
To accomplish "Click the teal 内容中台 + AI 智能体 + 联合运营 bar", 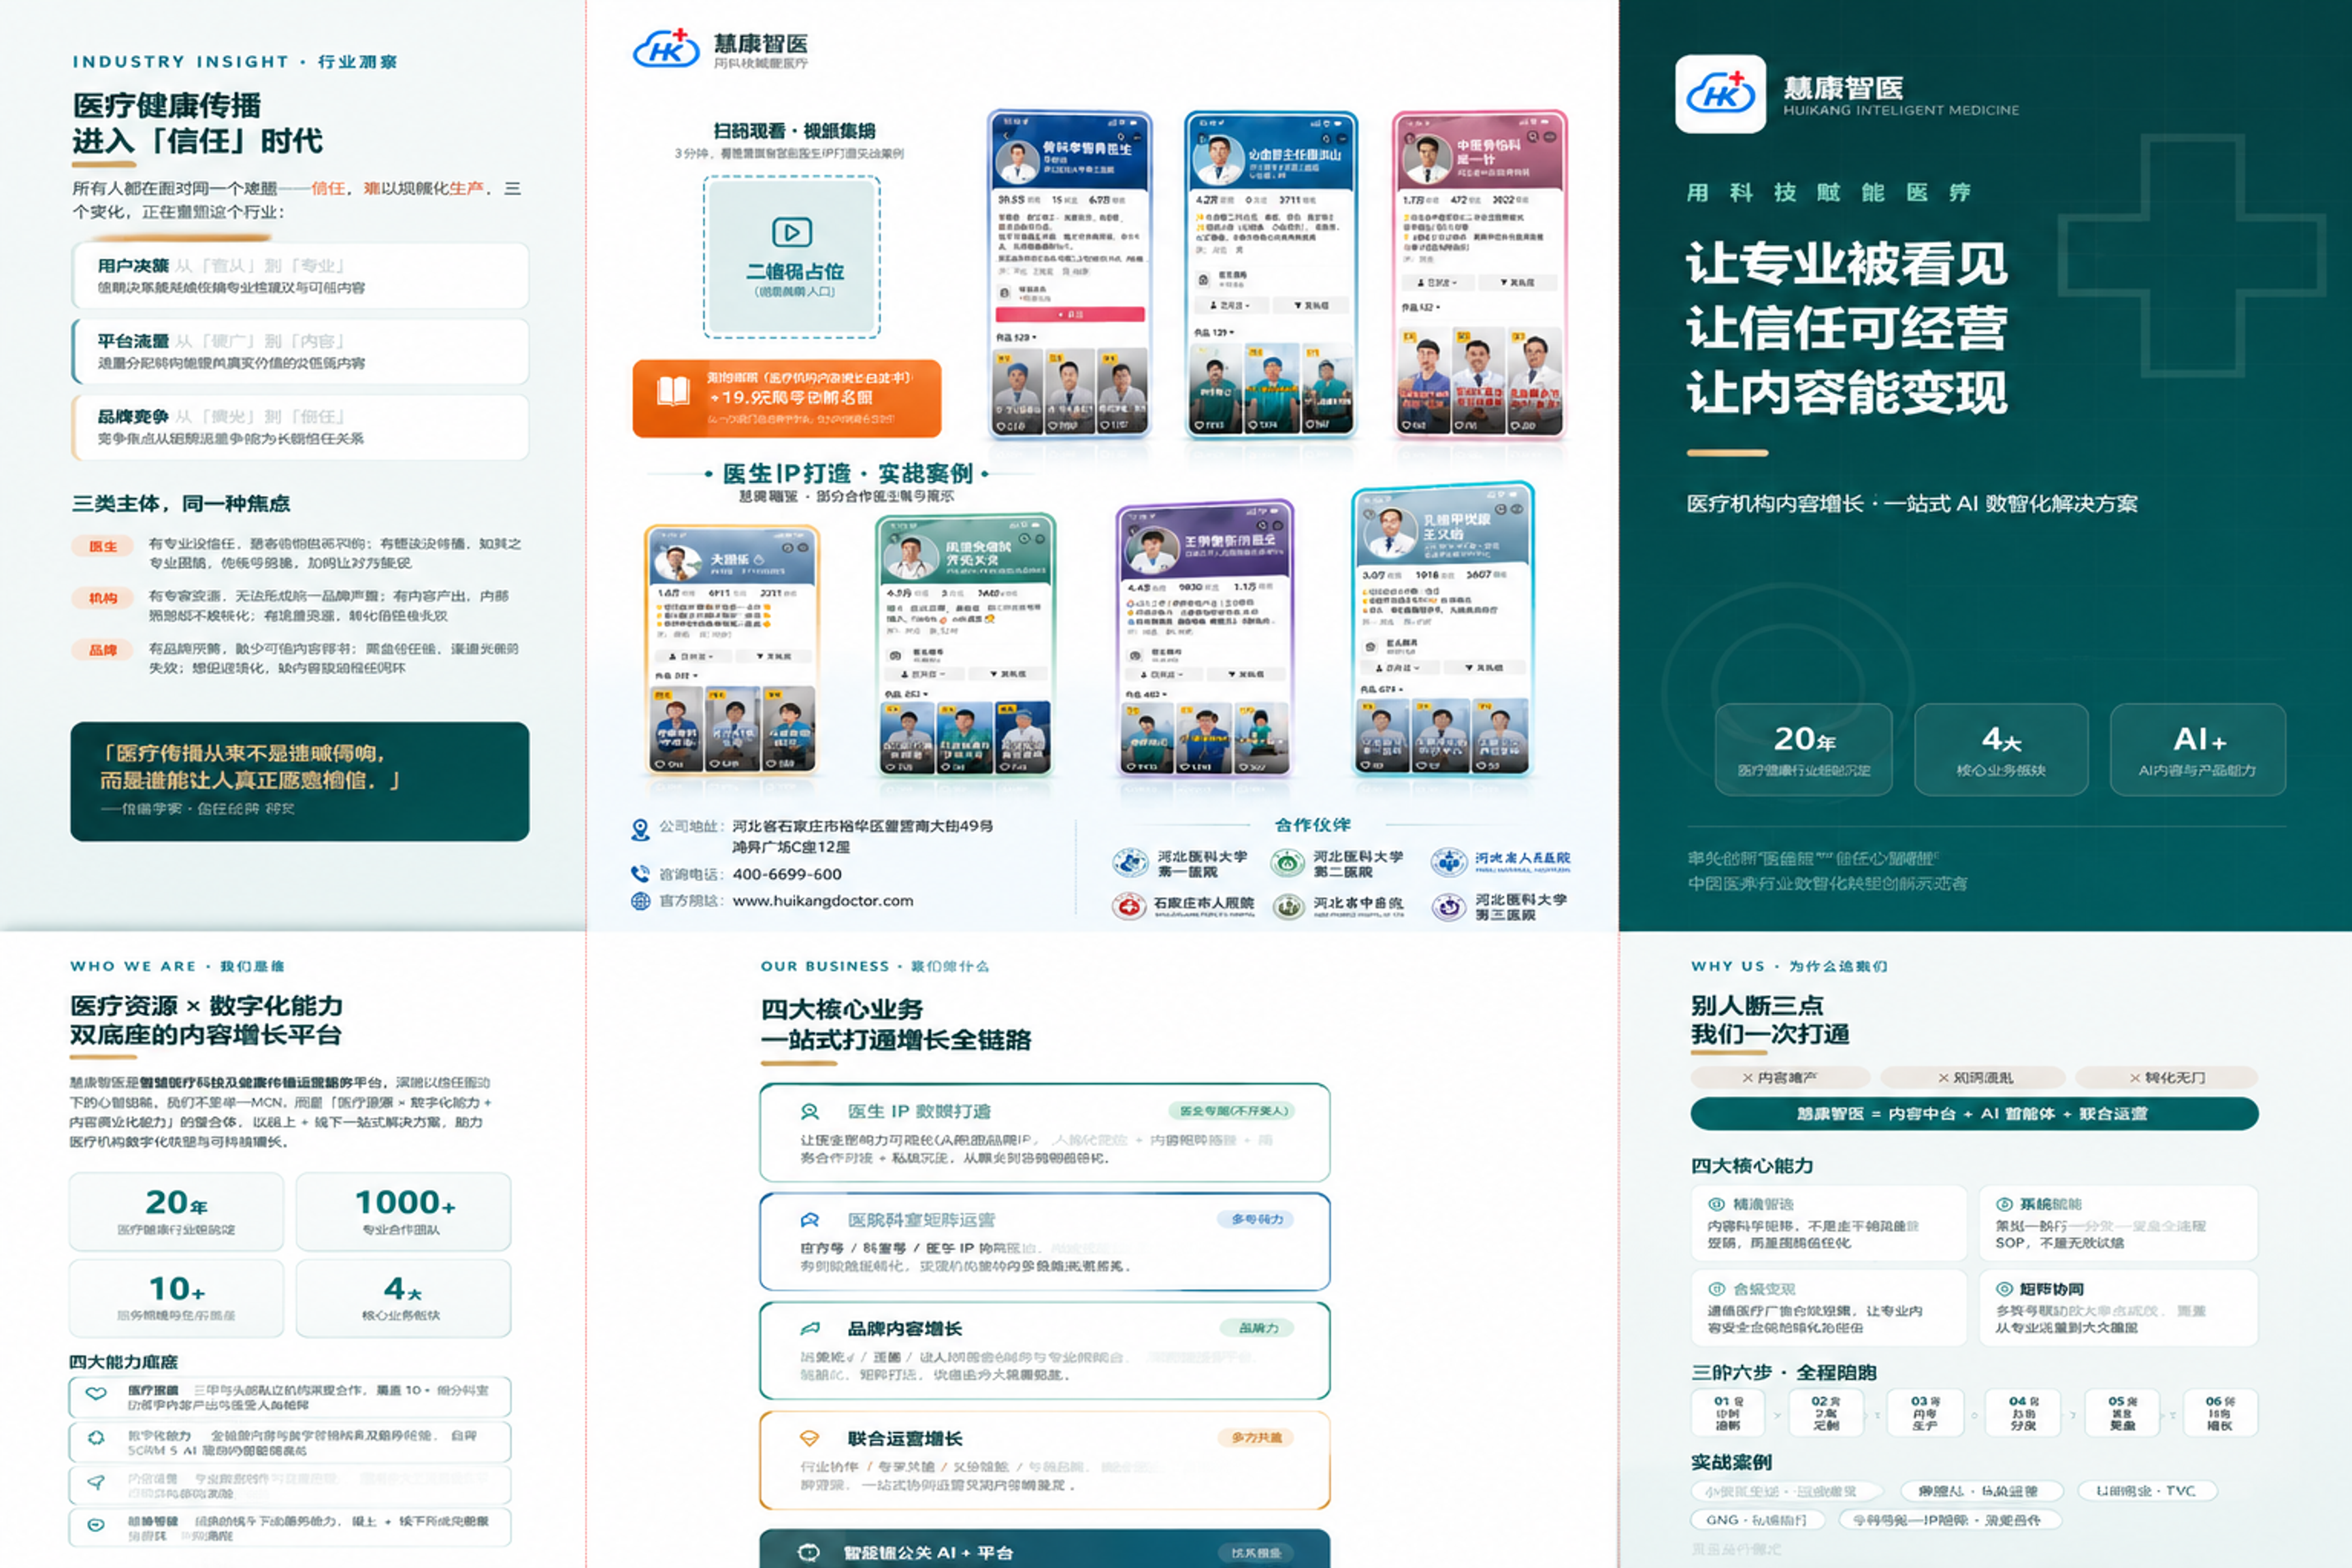I will pyautogui.click(x=1974, y=1114).
